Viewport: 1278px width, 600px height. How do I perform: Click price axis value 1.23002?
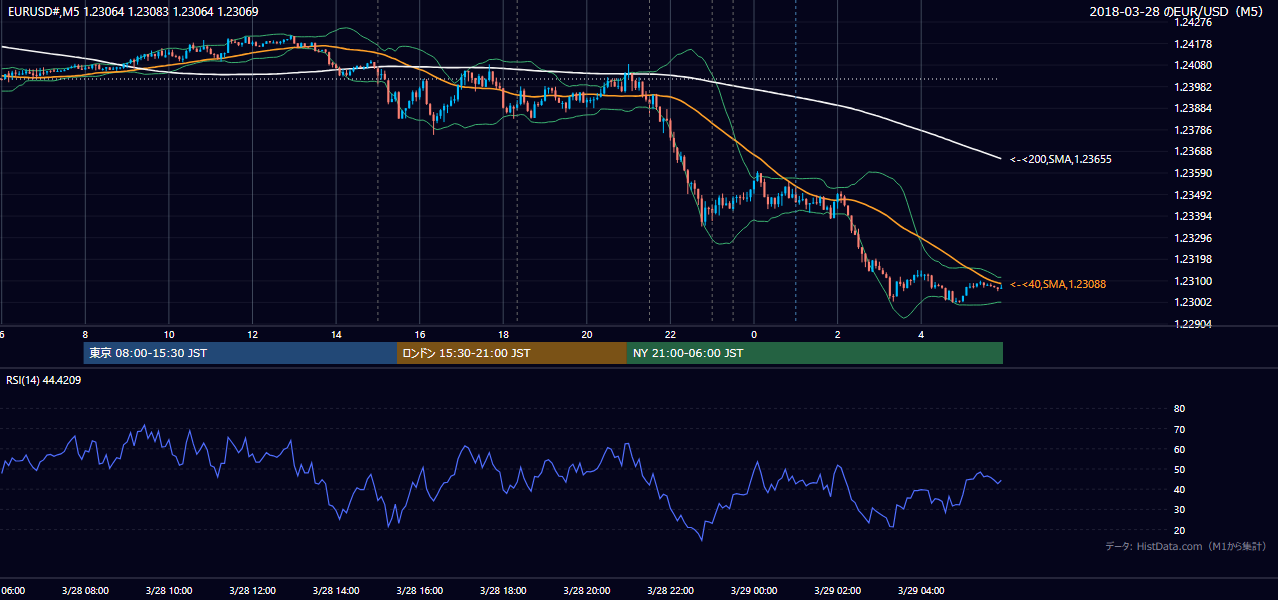coord(1193,302)
